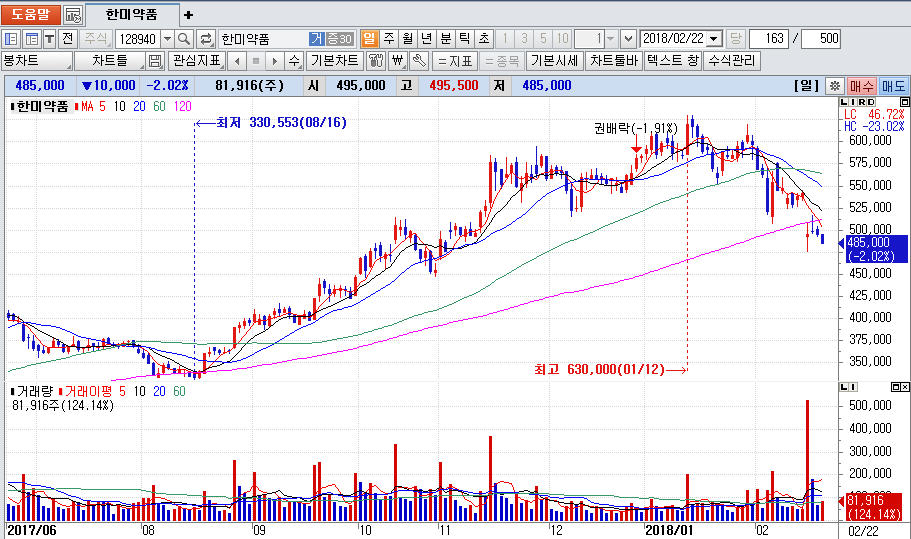Click the snowflake icon beside 매수

point(835,86)
